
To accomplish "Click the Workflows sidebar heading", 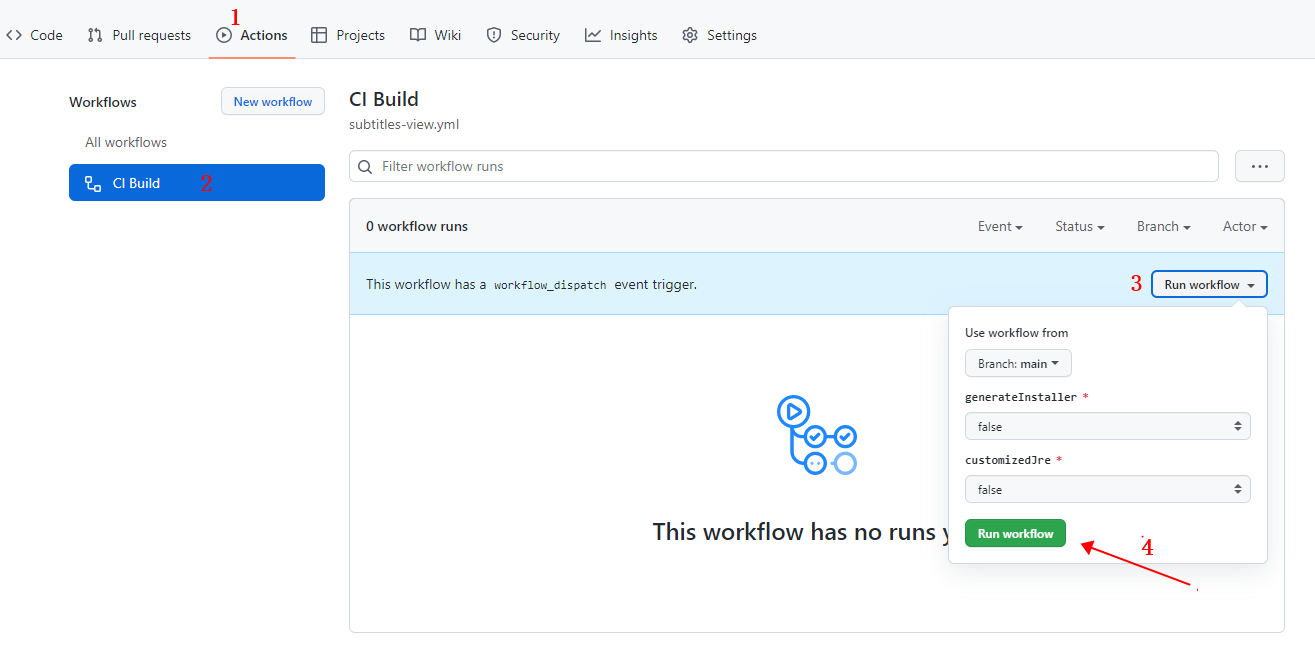I will tap(103, 102).
